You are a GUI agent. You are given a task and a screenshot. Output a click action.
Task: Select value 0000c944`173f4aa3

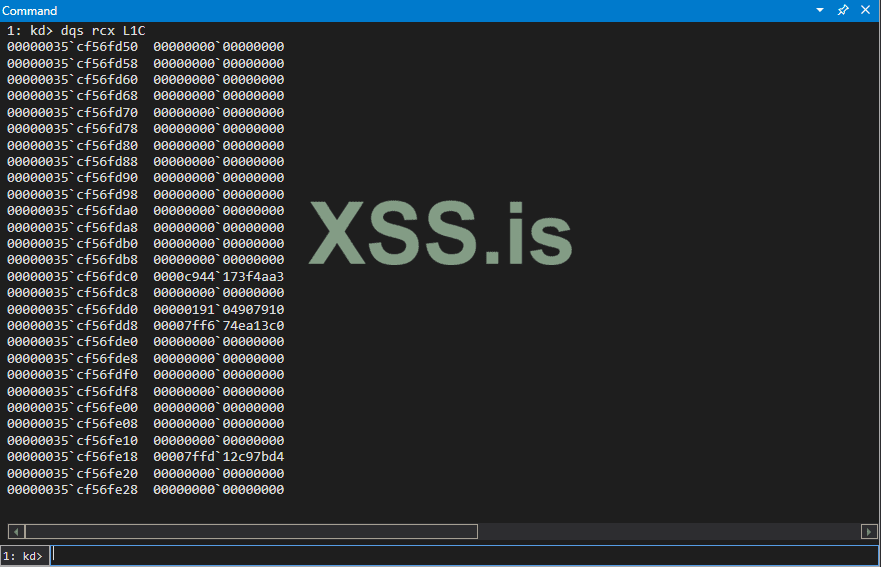(x=219, y=276)
